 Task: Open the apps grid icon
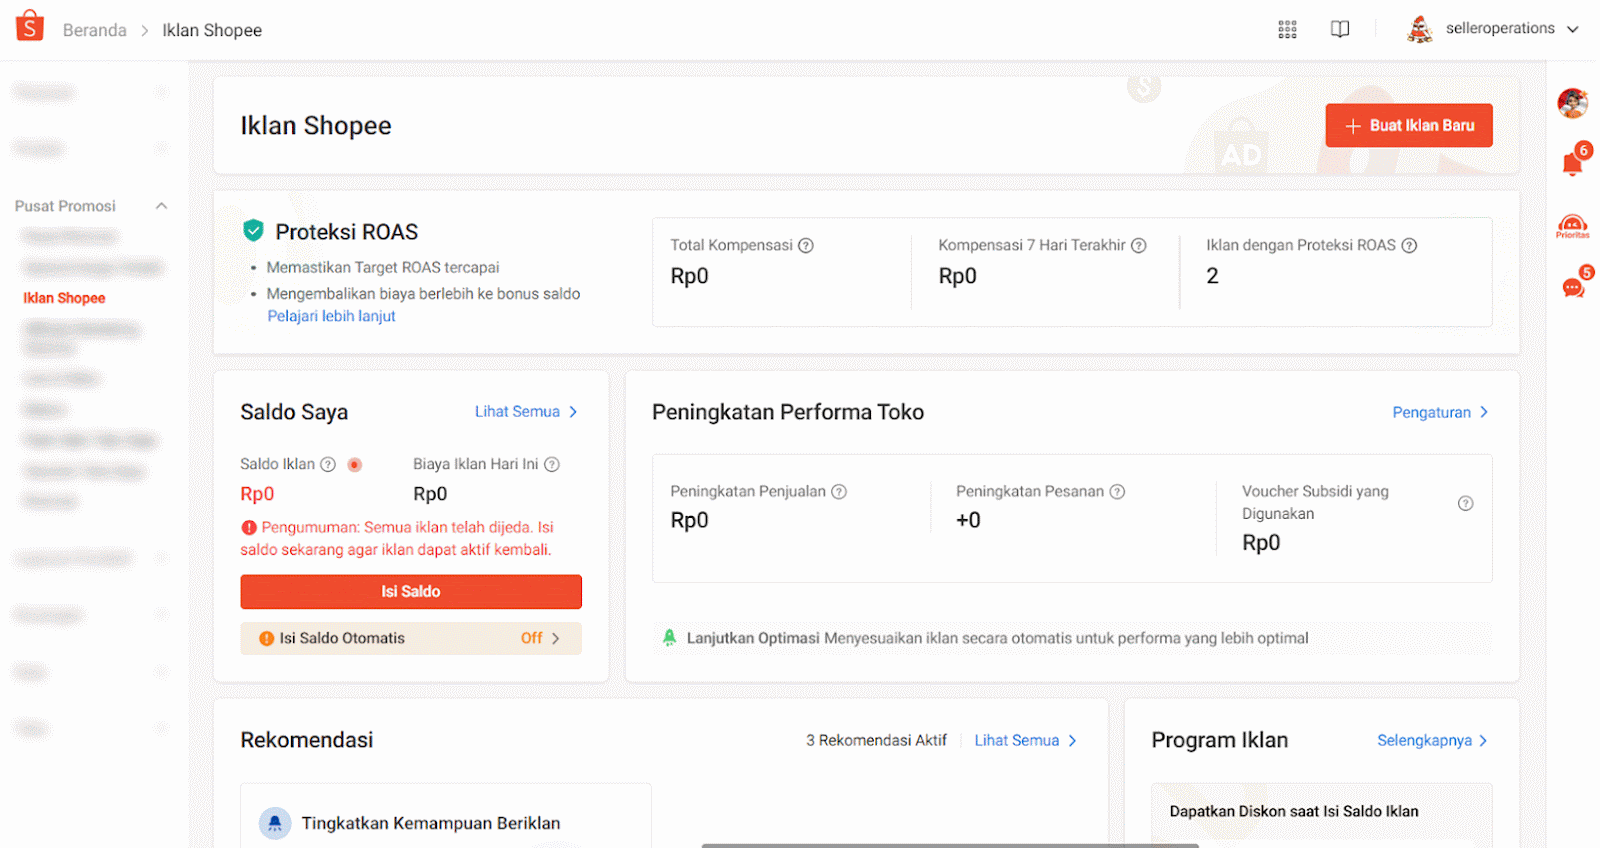[1287, 29]
